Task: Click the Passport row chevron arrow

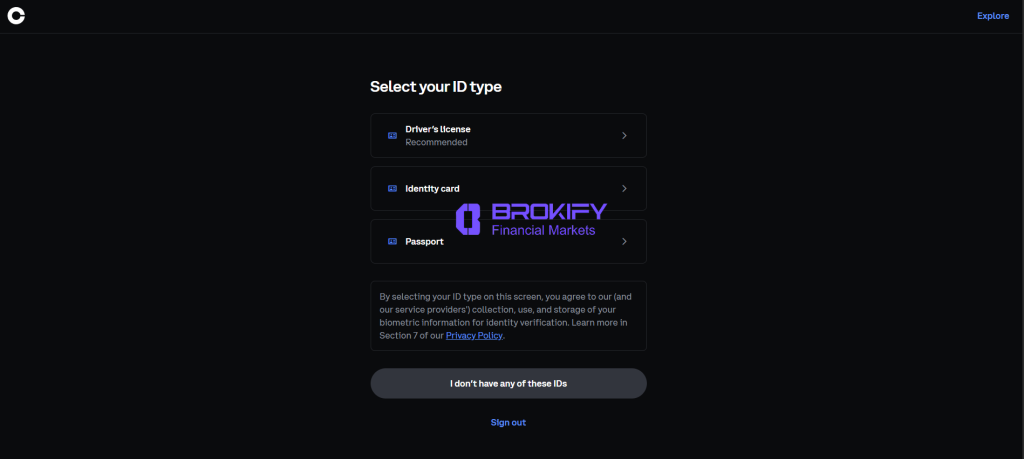Action: [624, 241]
